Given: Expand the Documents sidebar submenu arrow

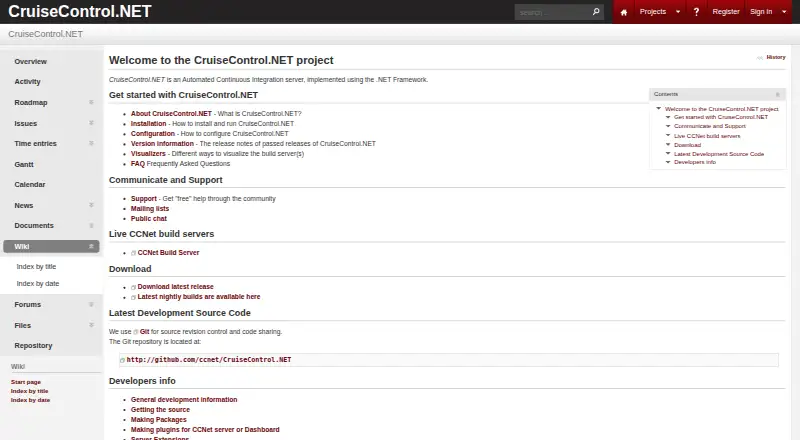Looking at the screenshot, I should [91, 226].
